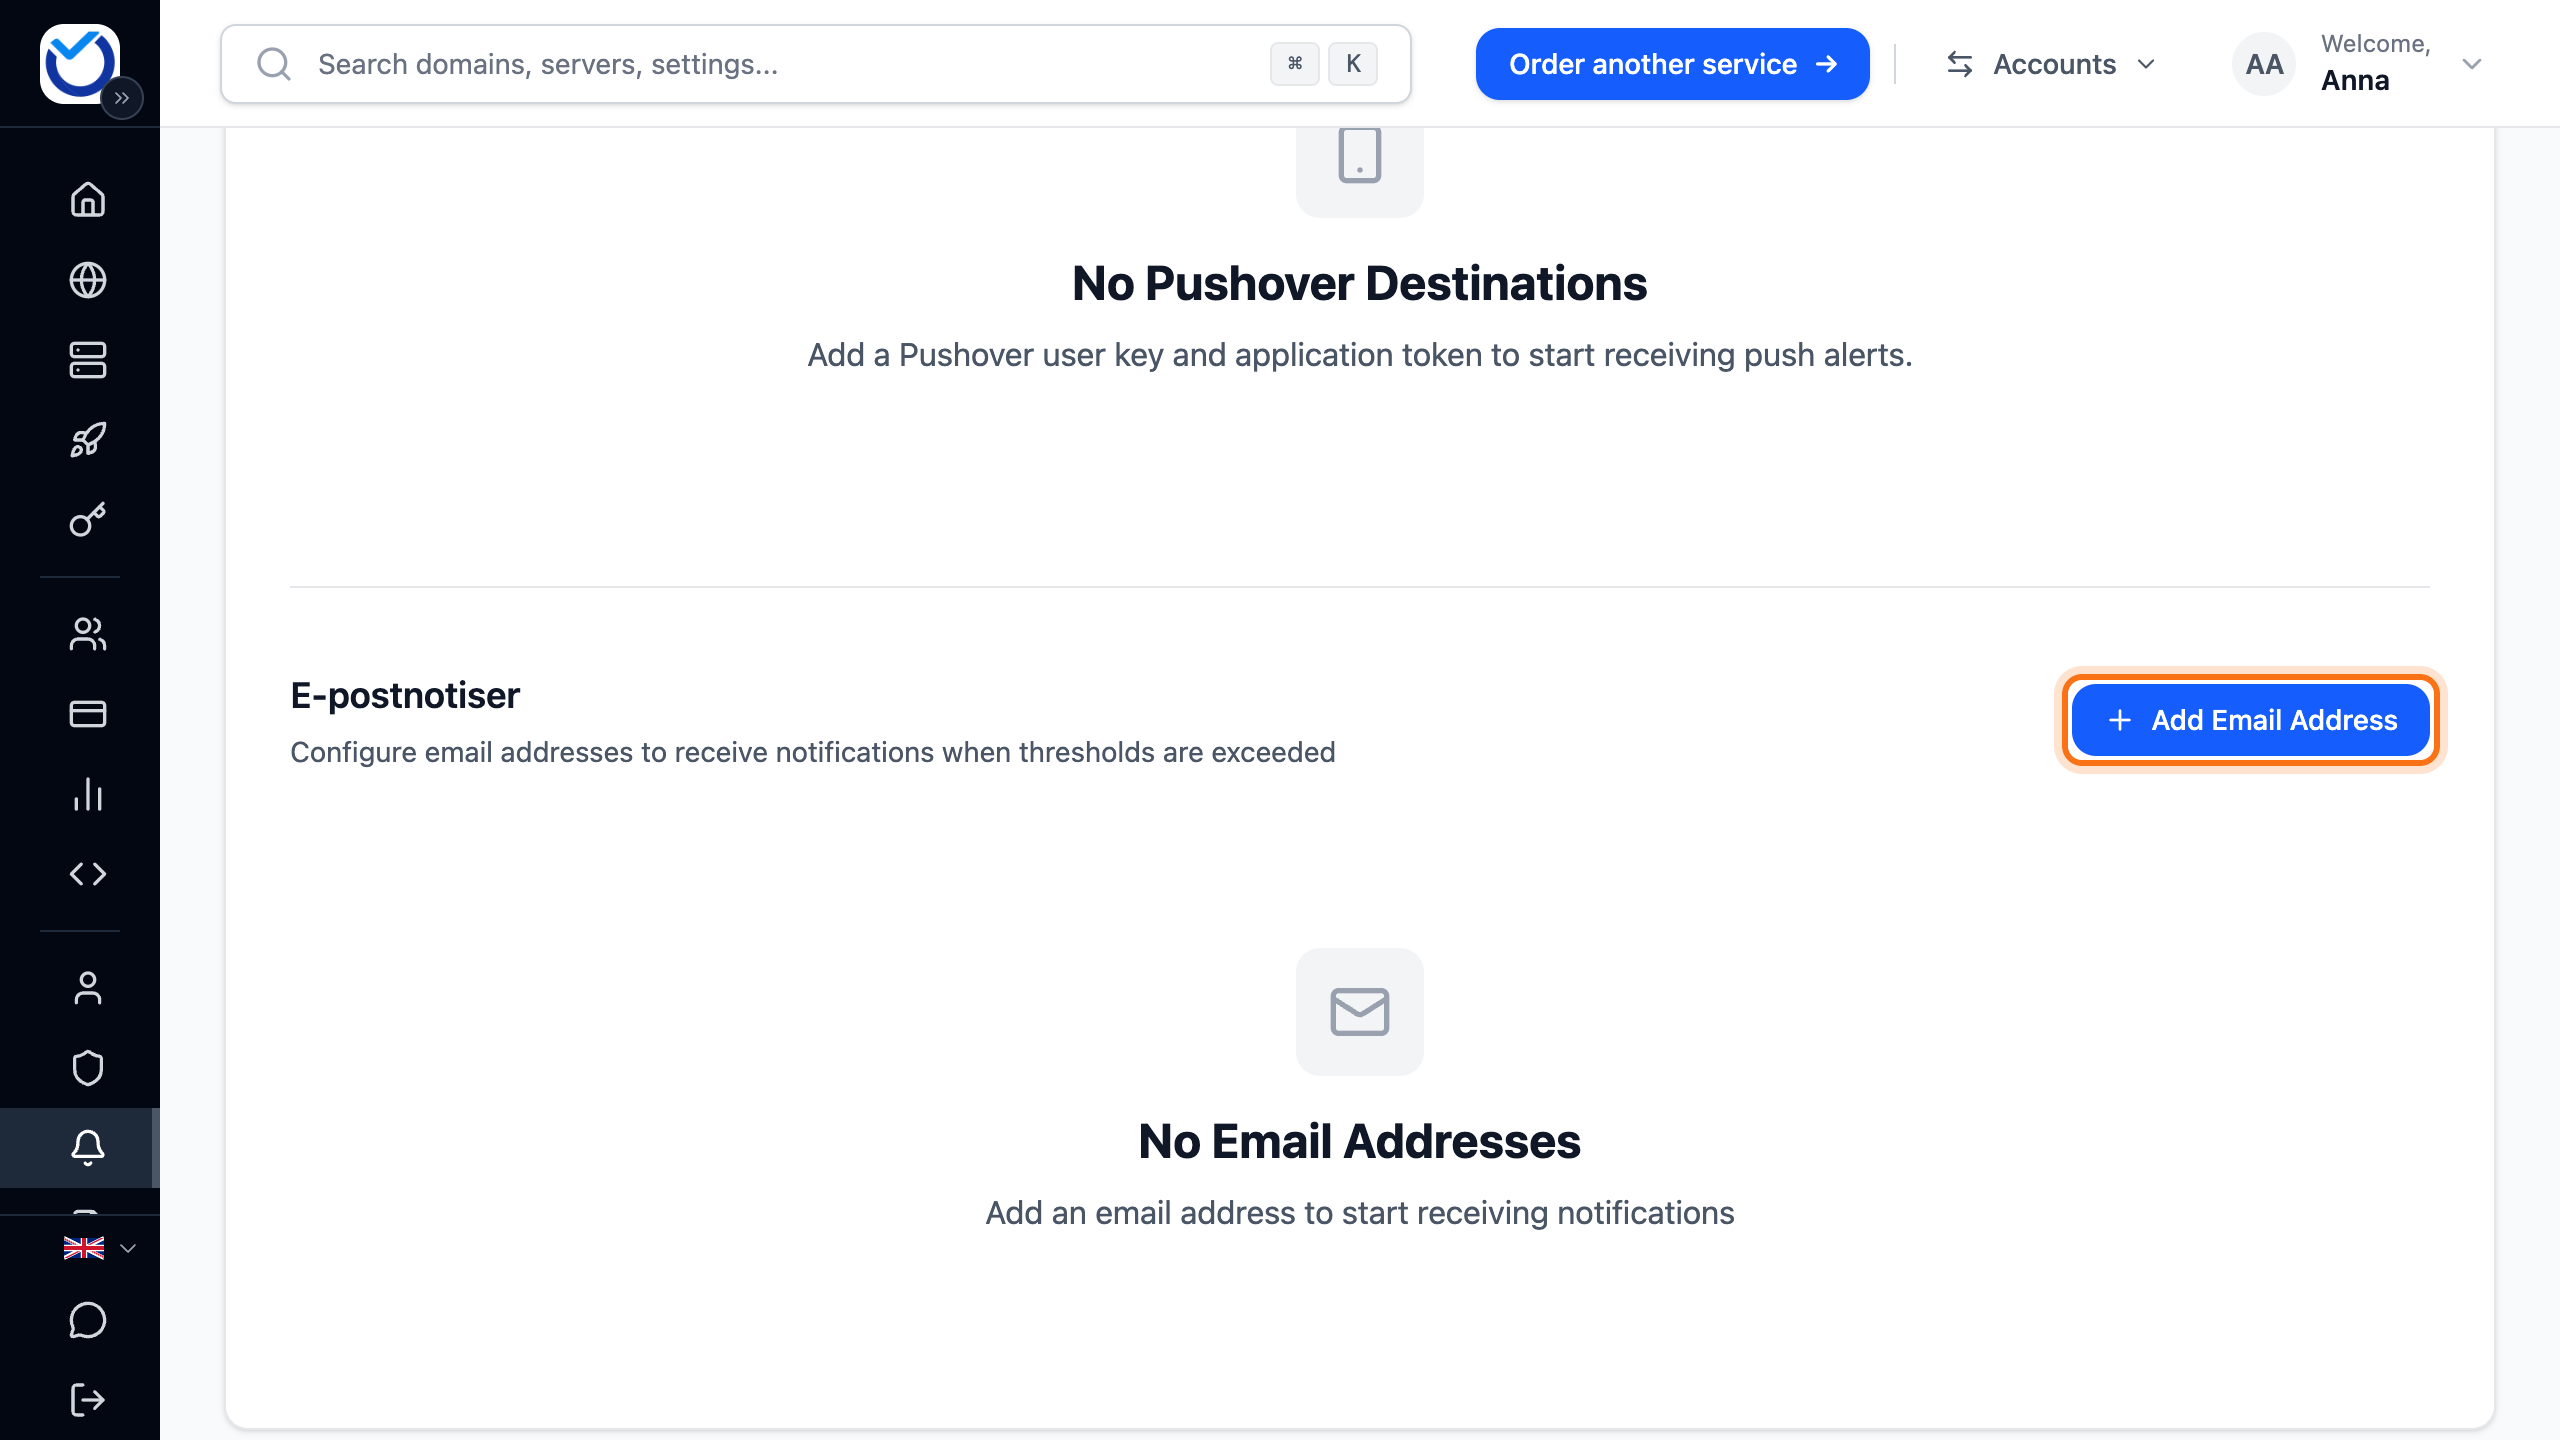
Task: Open the shield security icon
Action: 88,1068
